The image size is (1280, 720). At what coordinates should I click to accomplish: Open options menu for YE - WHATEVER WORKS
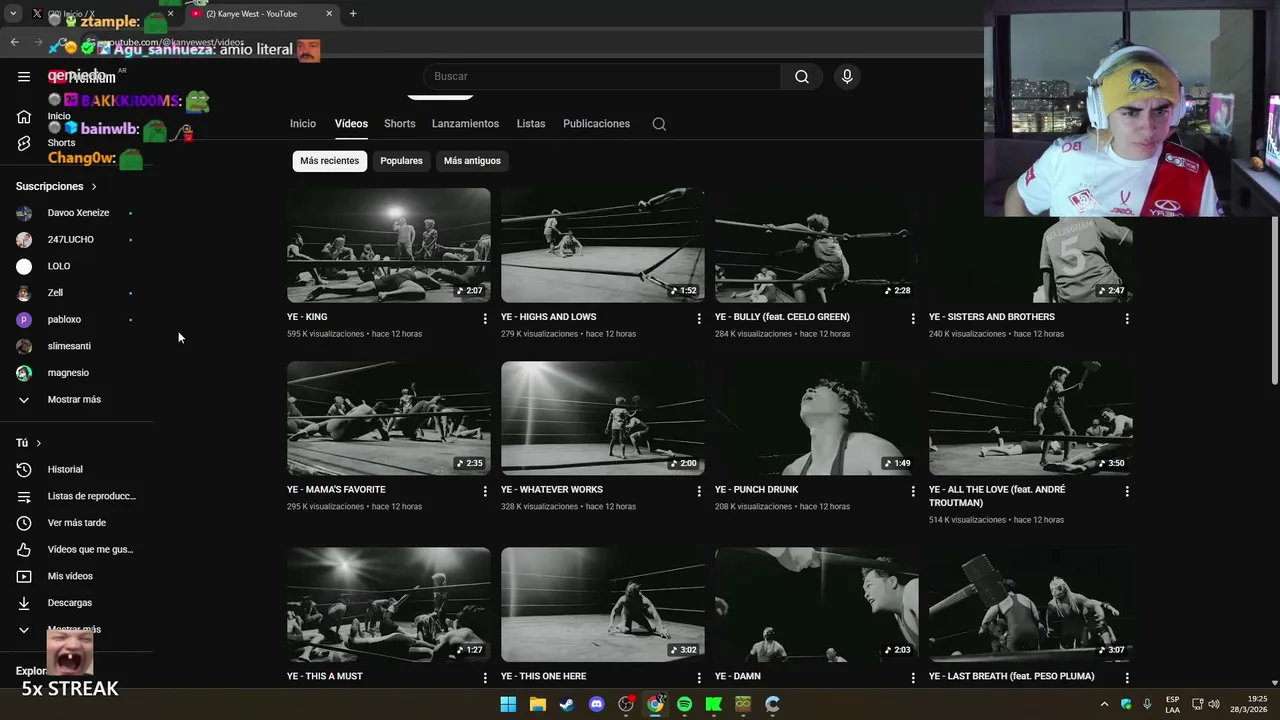pyautogui.click(x=699, y=491)
